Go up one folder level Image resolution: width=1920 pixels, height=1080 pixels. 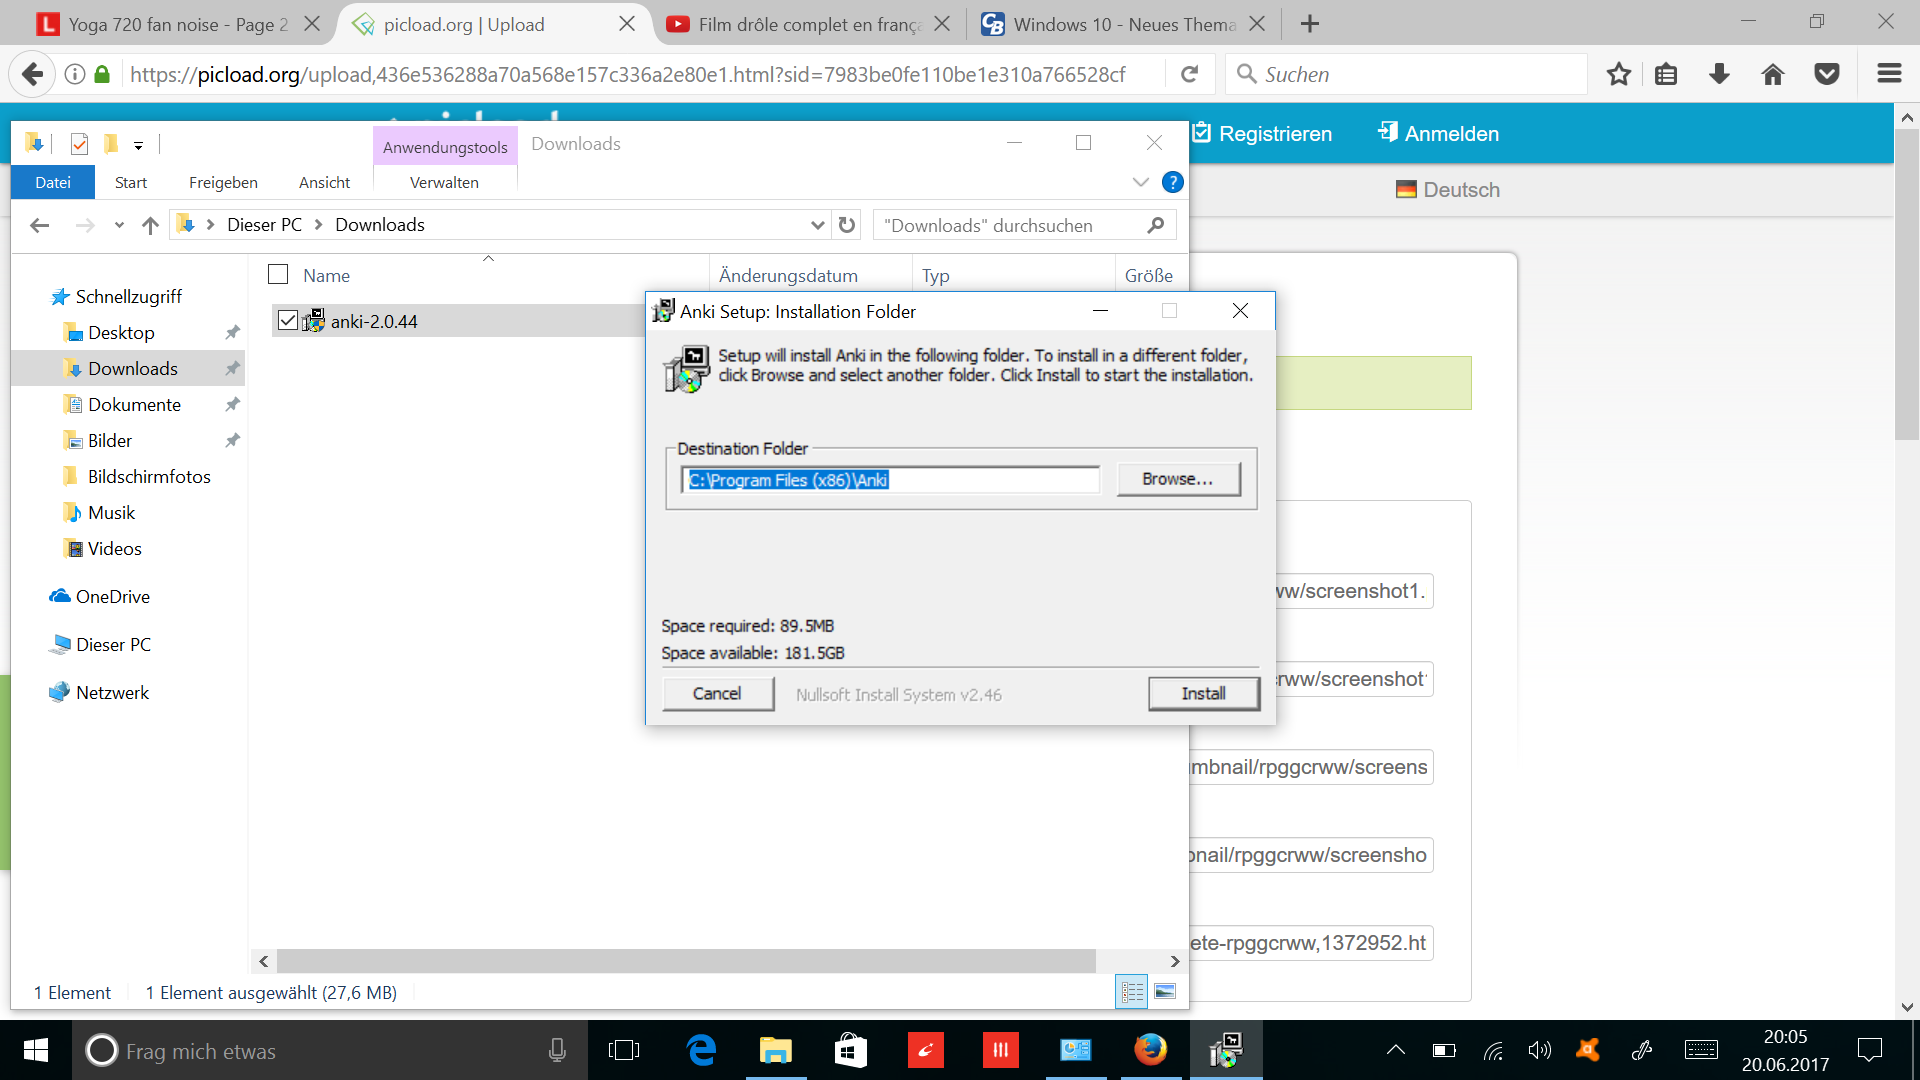(x=150, y=225)
